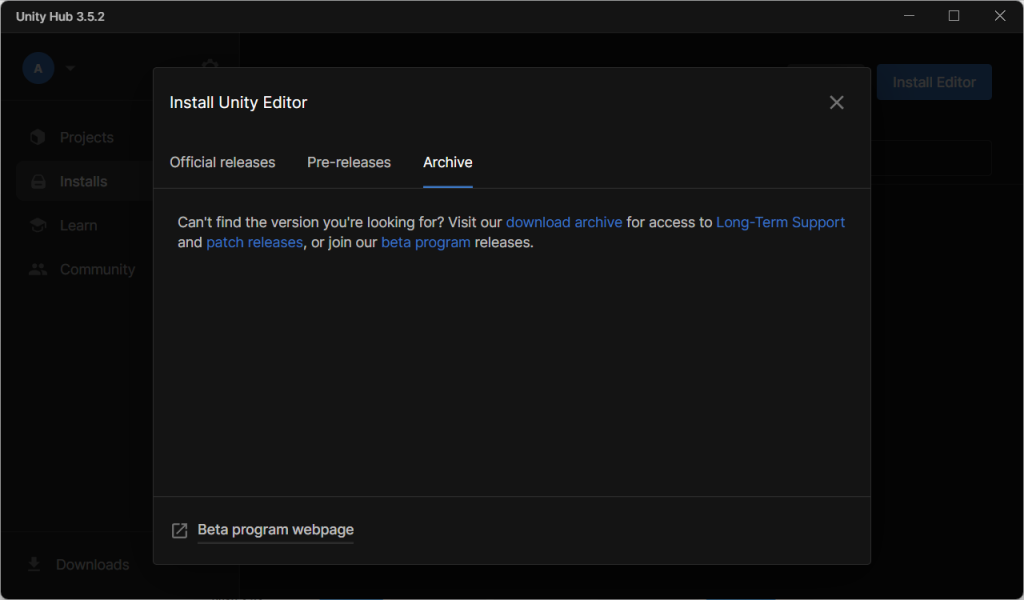This screenshot has height=600, width=1024.
Task: Click the Installs lock icon
Action: point(39,182)
